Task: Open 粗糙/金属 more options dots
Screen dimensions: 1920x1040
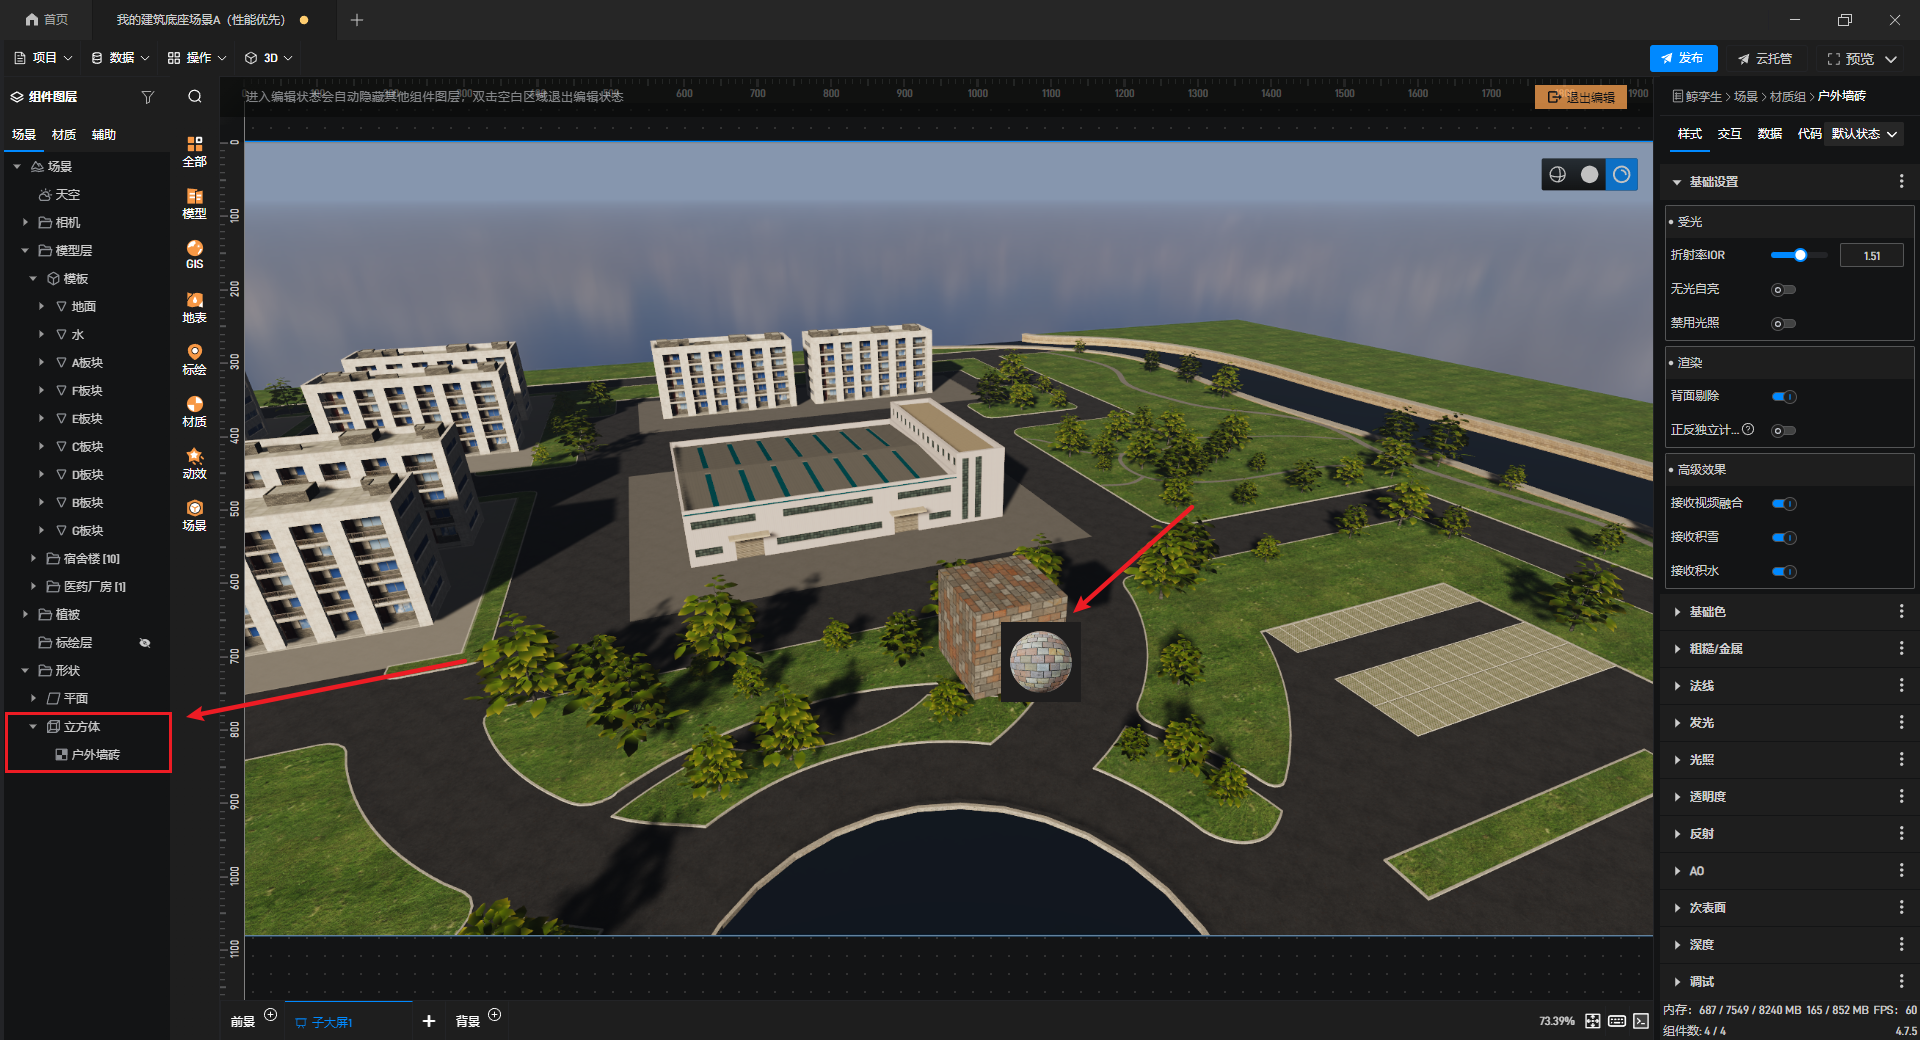Action: click(1901, 649)
